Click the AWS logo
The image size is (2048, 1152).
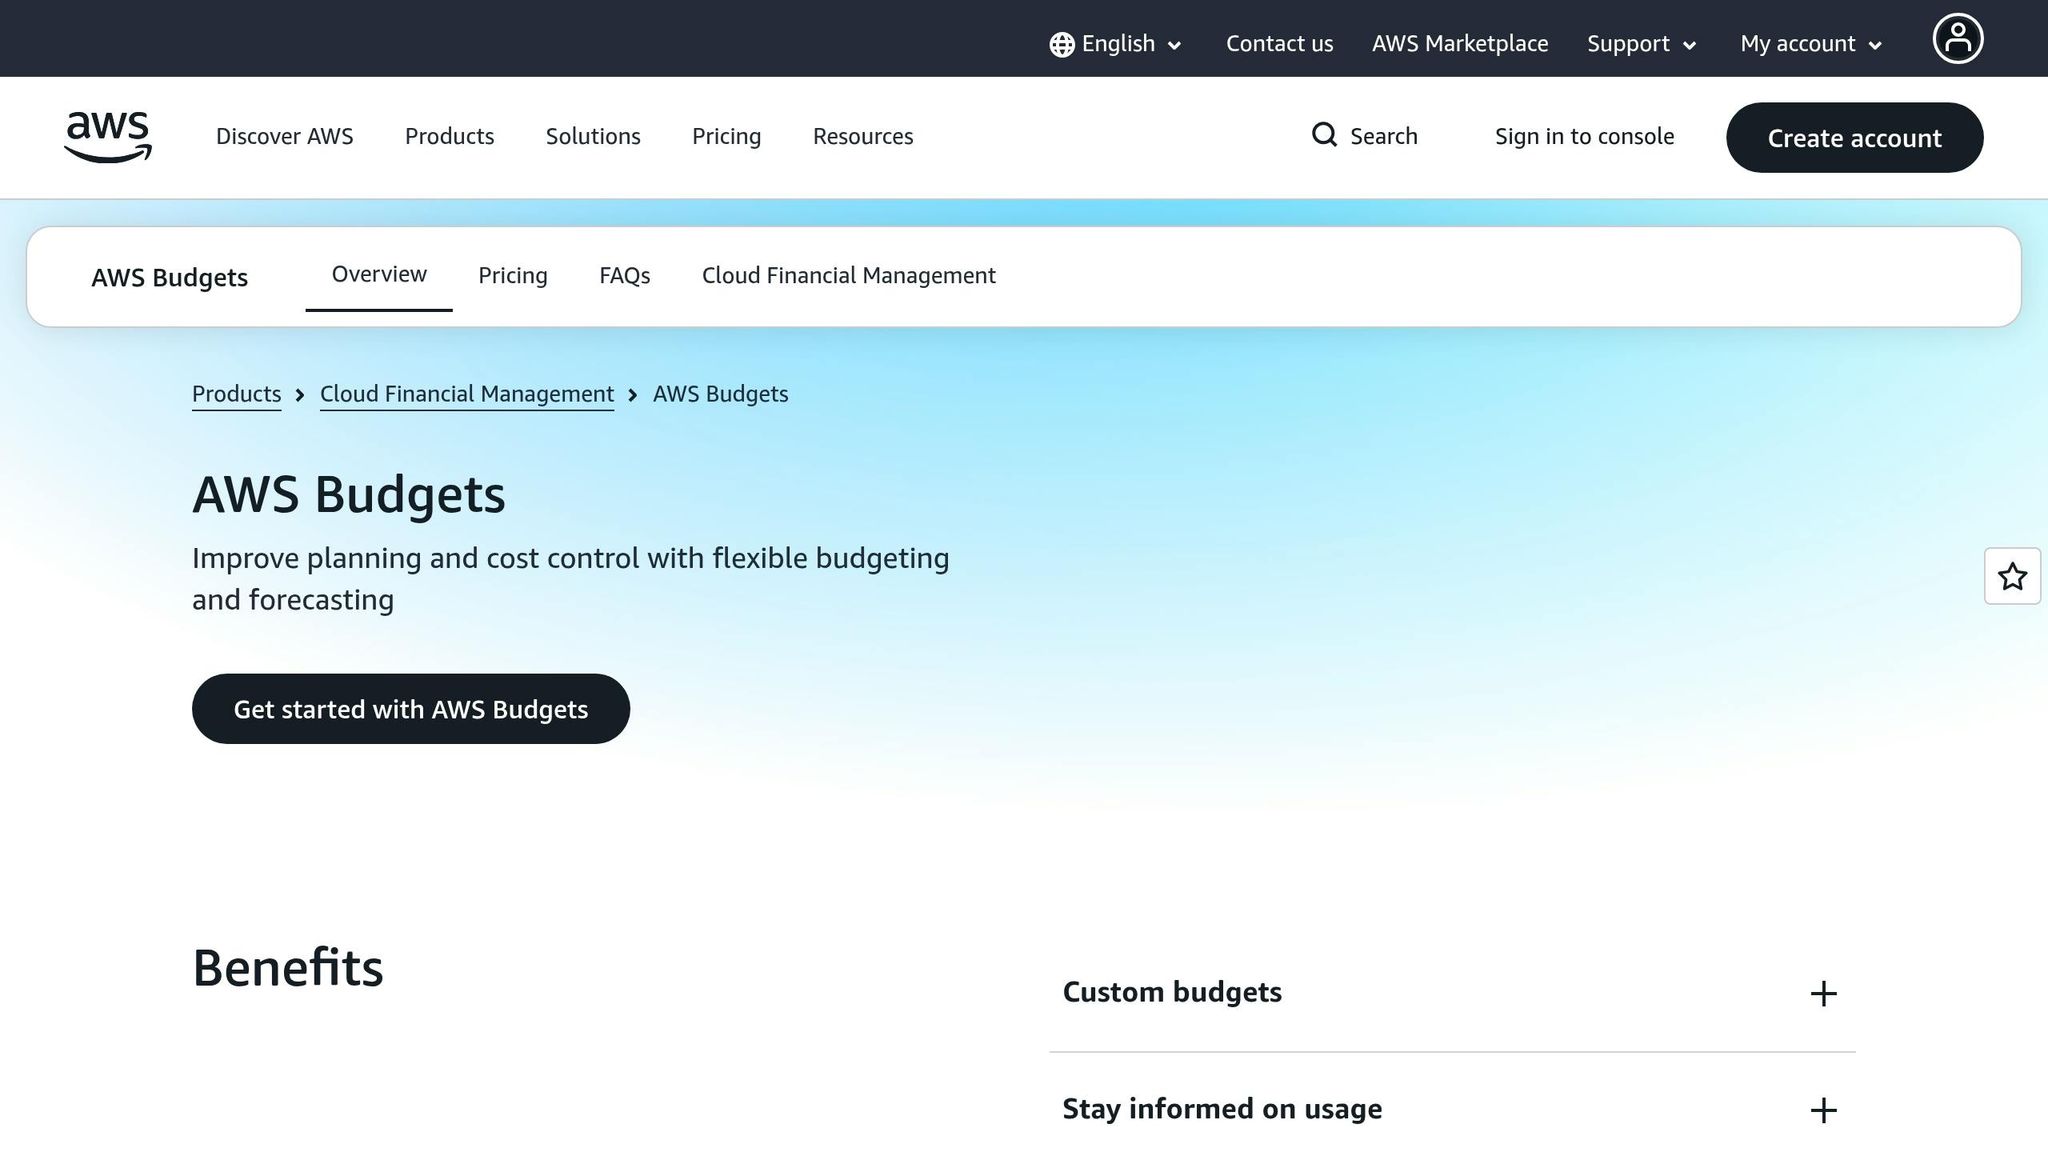107,138
